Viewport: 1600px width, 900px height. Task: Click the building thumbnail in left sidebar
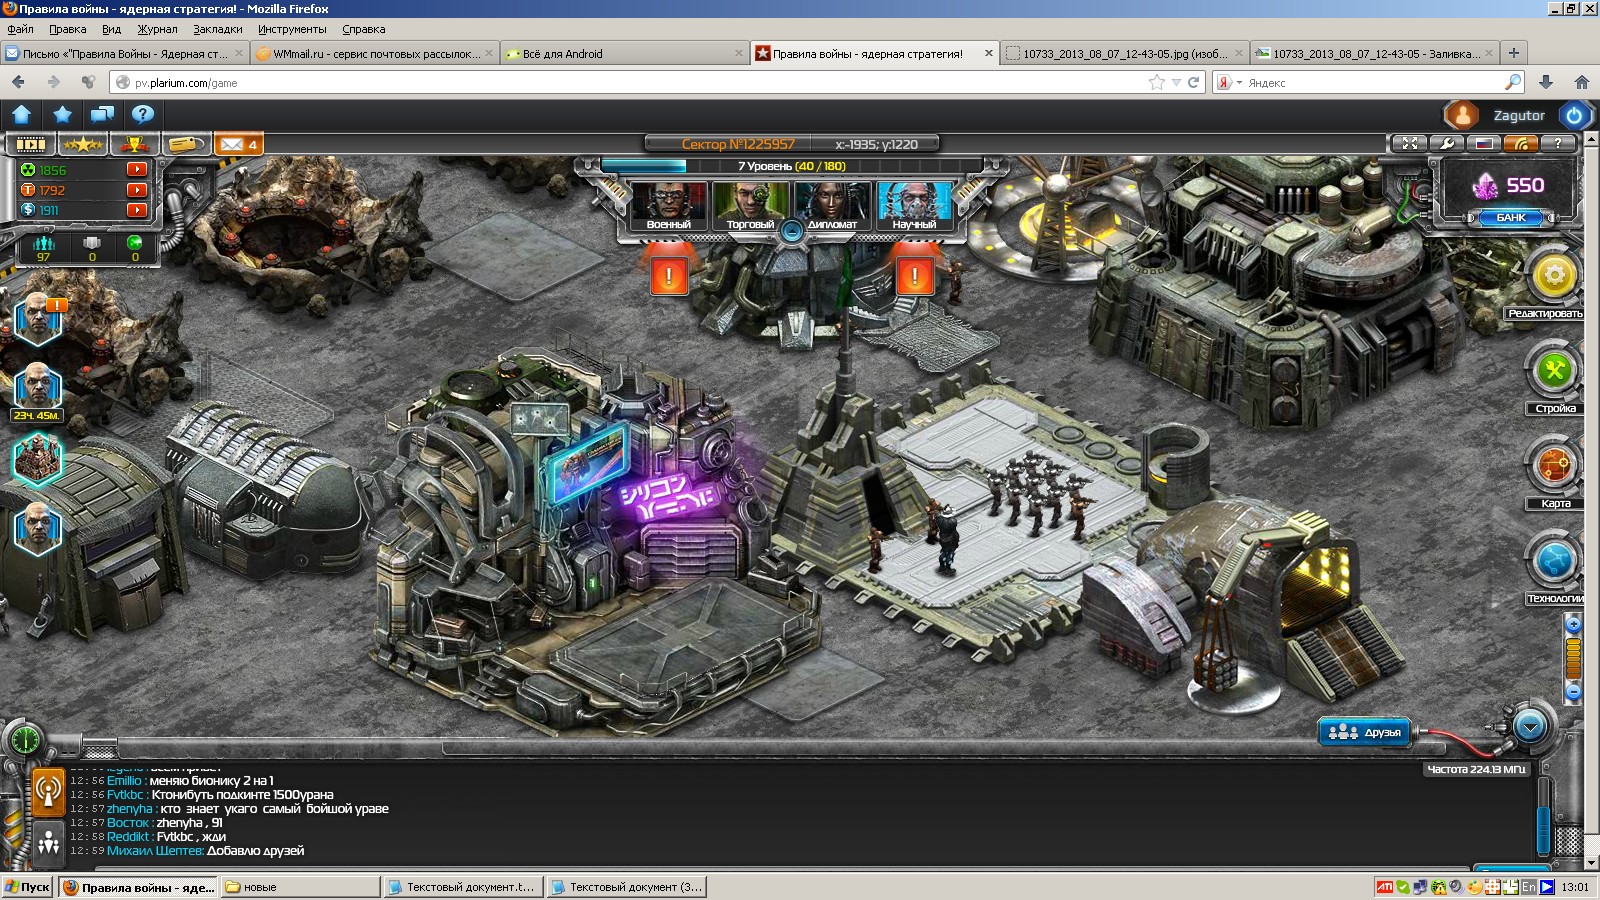point(38,458)
